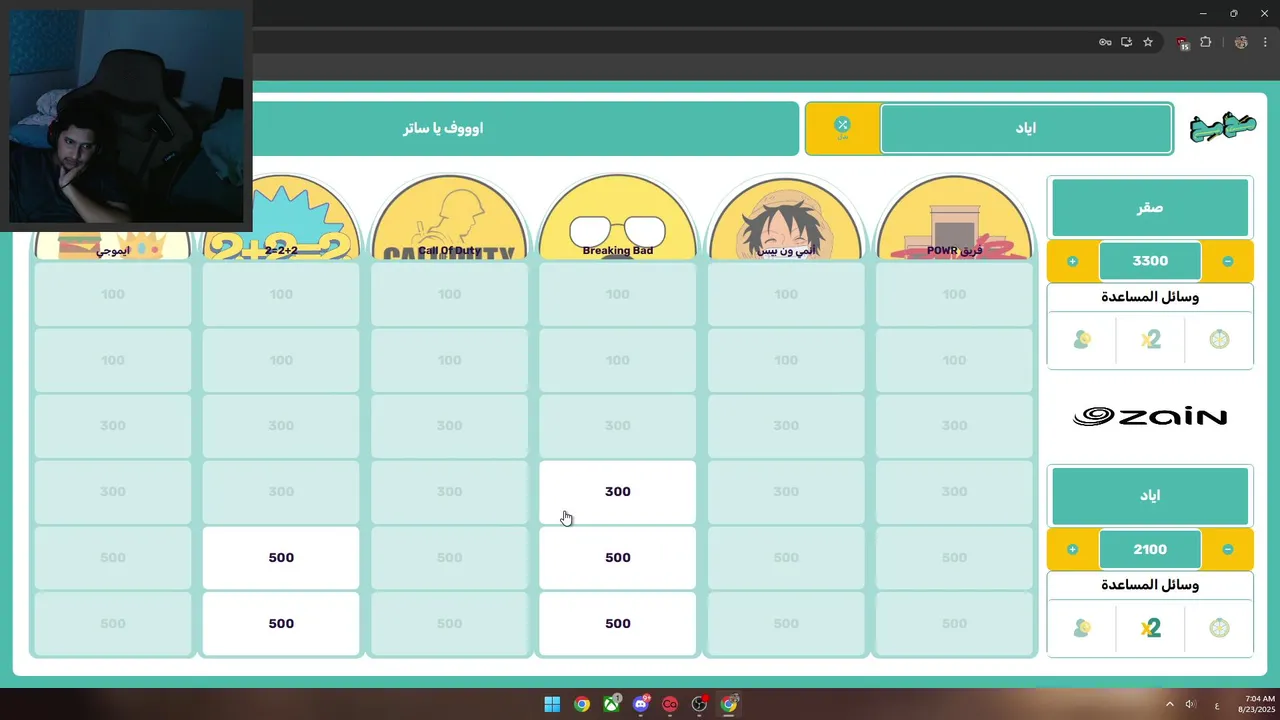Click the وسائل المساعدة label under صقر
The height and width of the screenshot is (720, 1280).
pos(1150,297)
